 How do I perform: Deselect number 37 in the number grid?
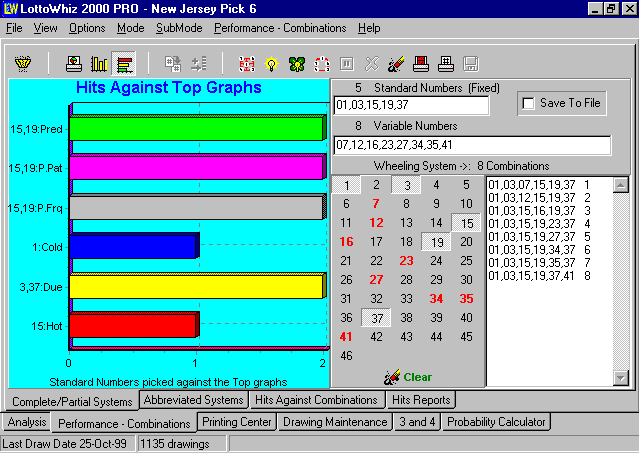[x=377, y=318]
